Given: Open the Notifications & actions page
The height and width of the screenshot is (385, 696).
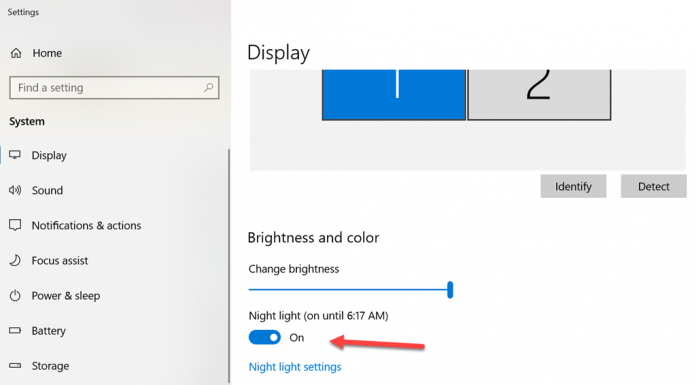Looking at the screenshot, I should tap(86, 226).
